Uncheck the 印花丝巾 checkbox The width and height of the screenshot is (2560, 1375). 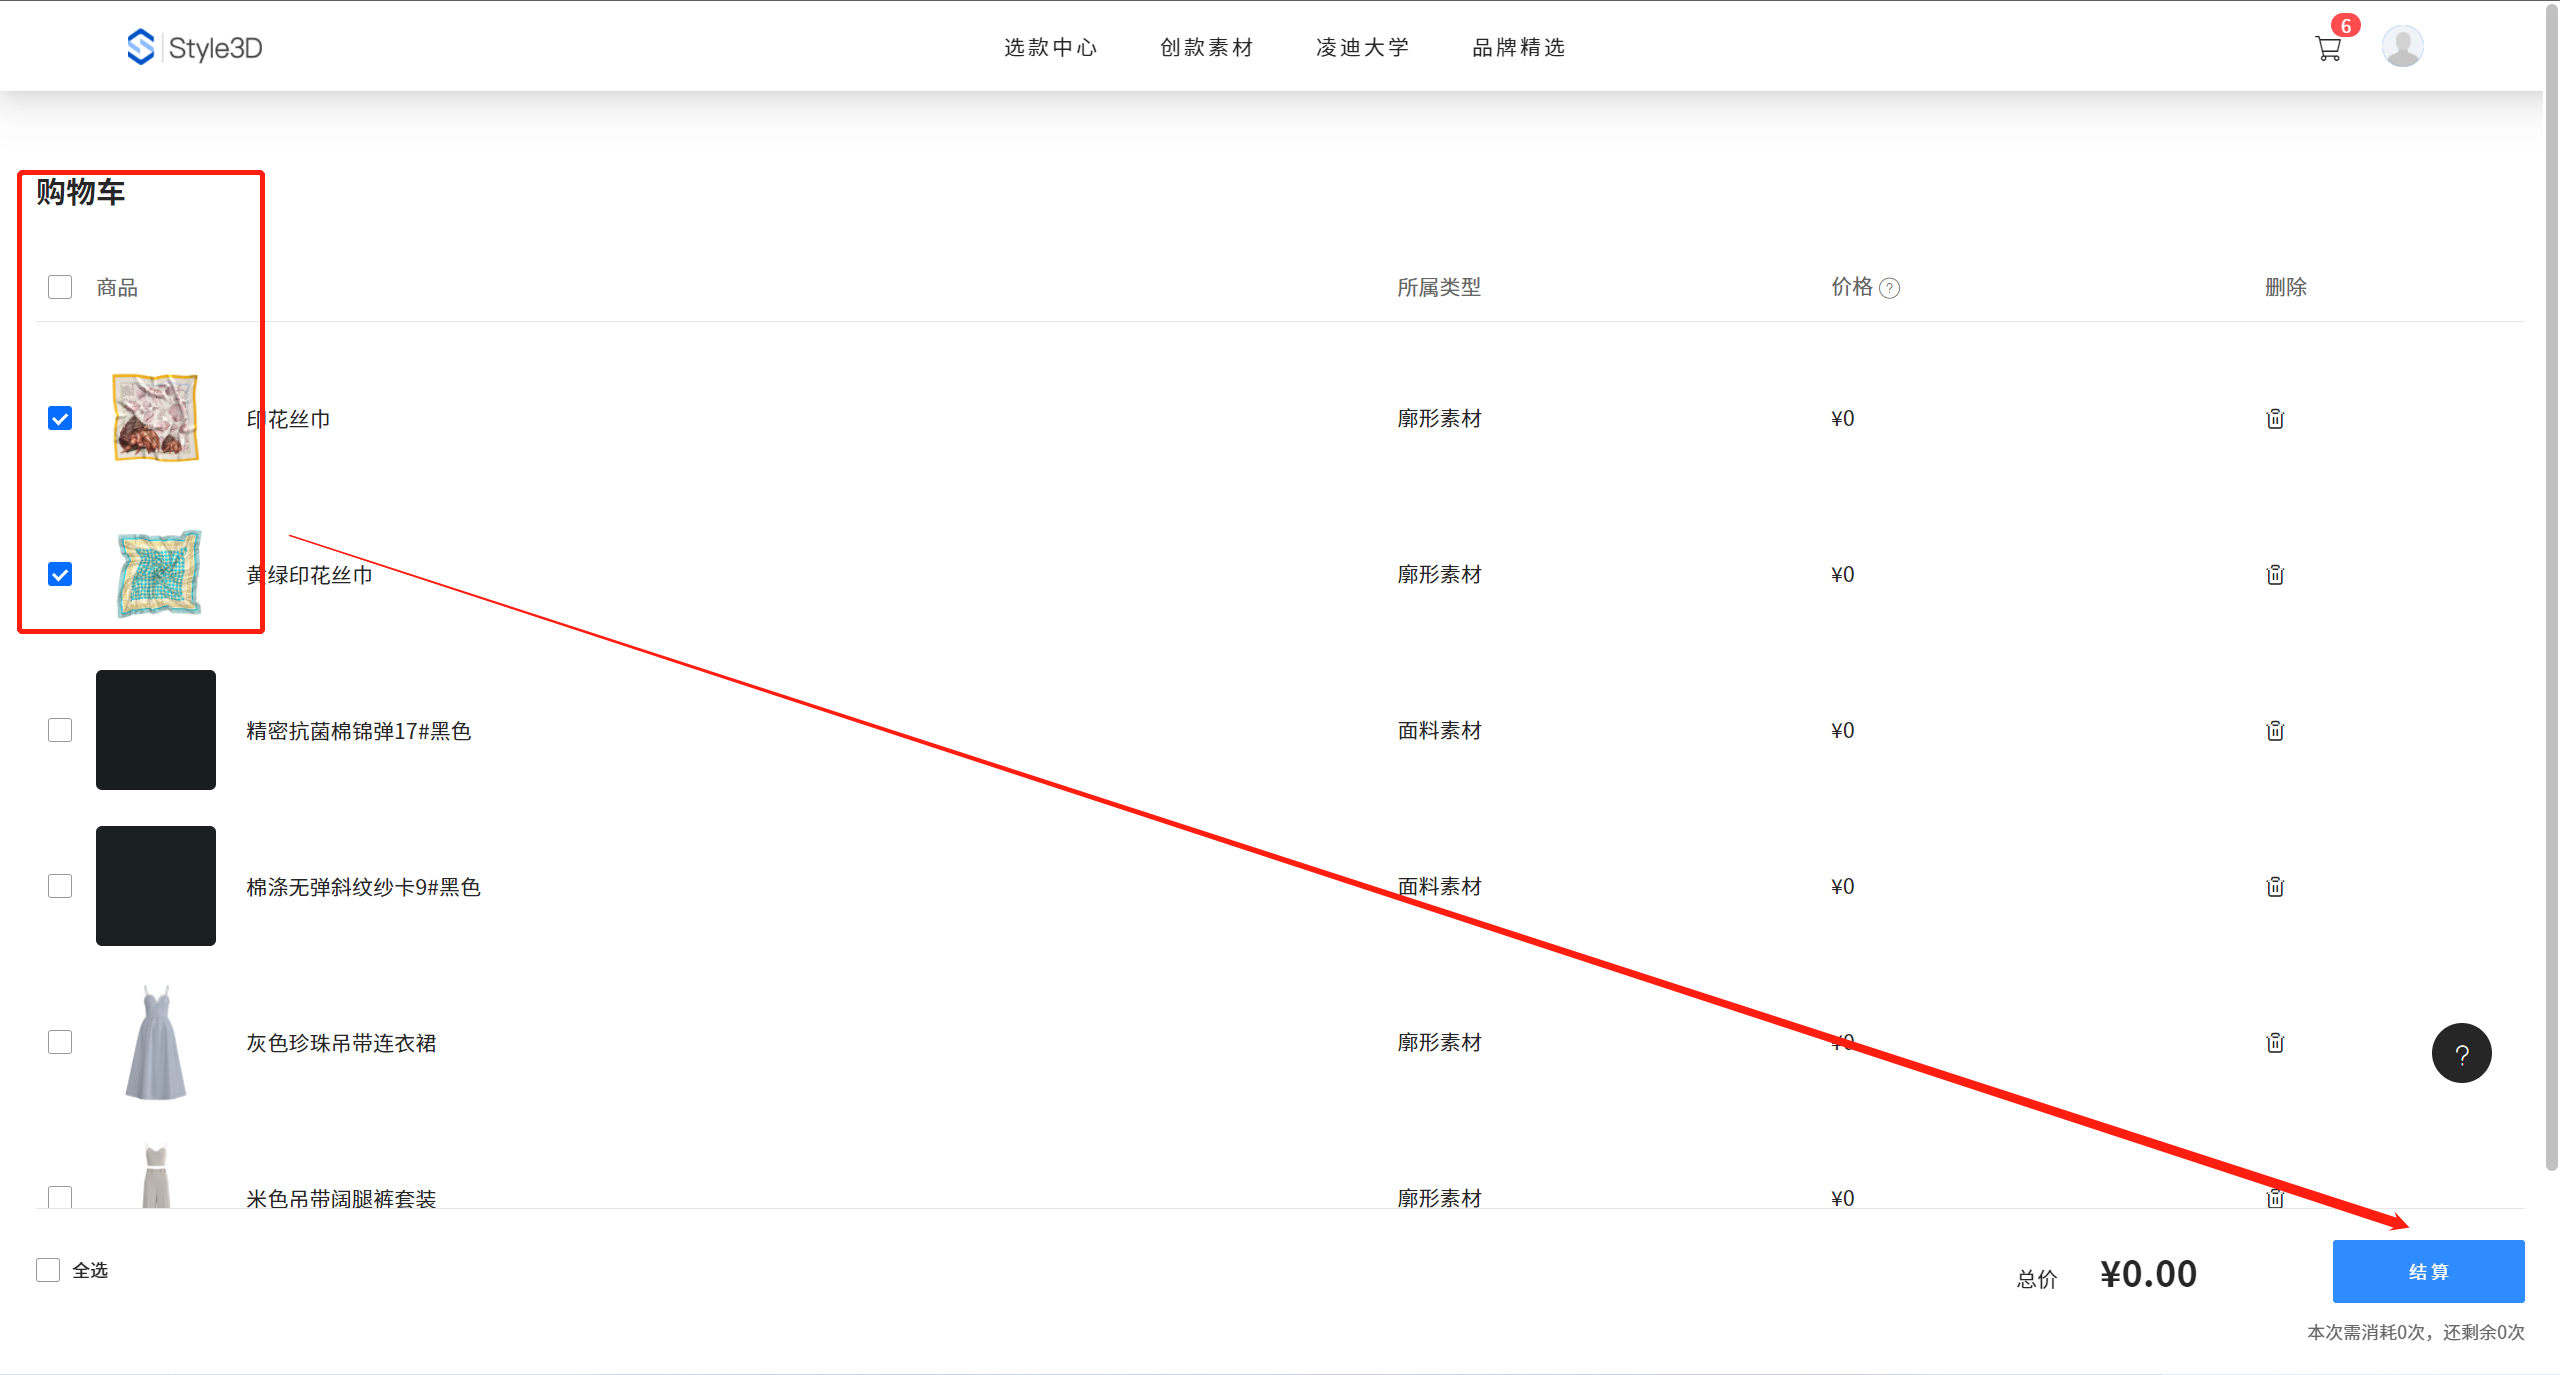pyautogui.click(x=60, y=418)
